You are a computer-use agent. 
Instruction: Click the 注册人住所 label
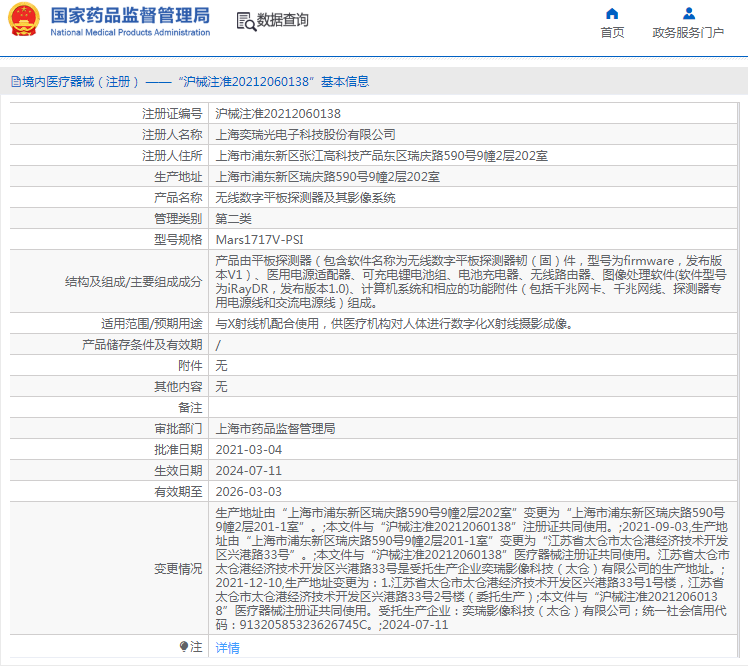pos(172,156)
